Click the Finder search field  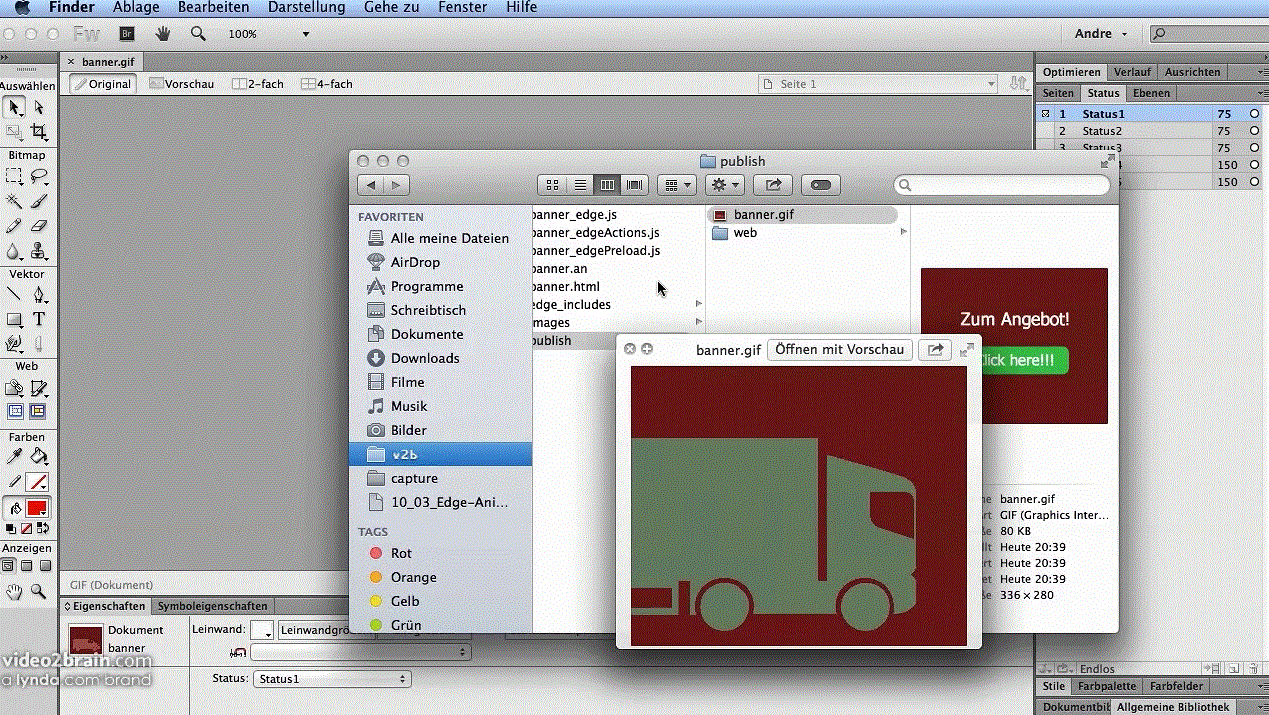[1002, 185]
